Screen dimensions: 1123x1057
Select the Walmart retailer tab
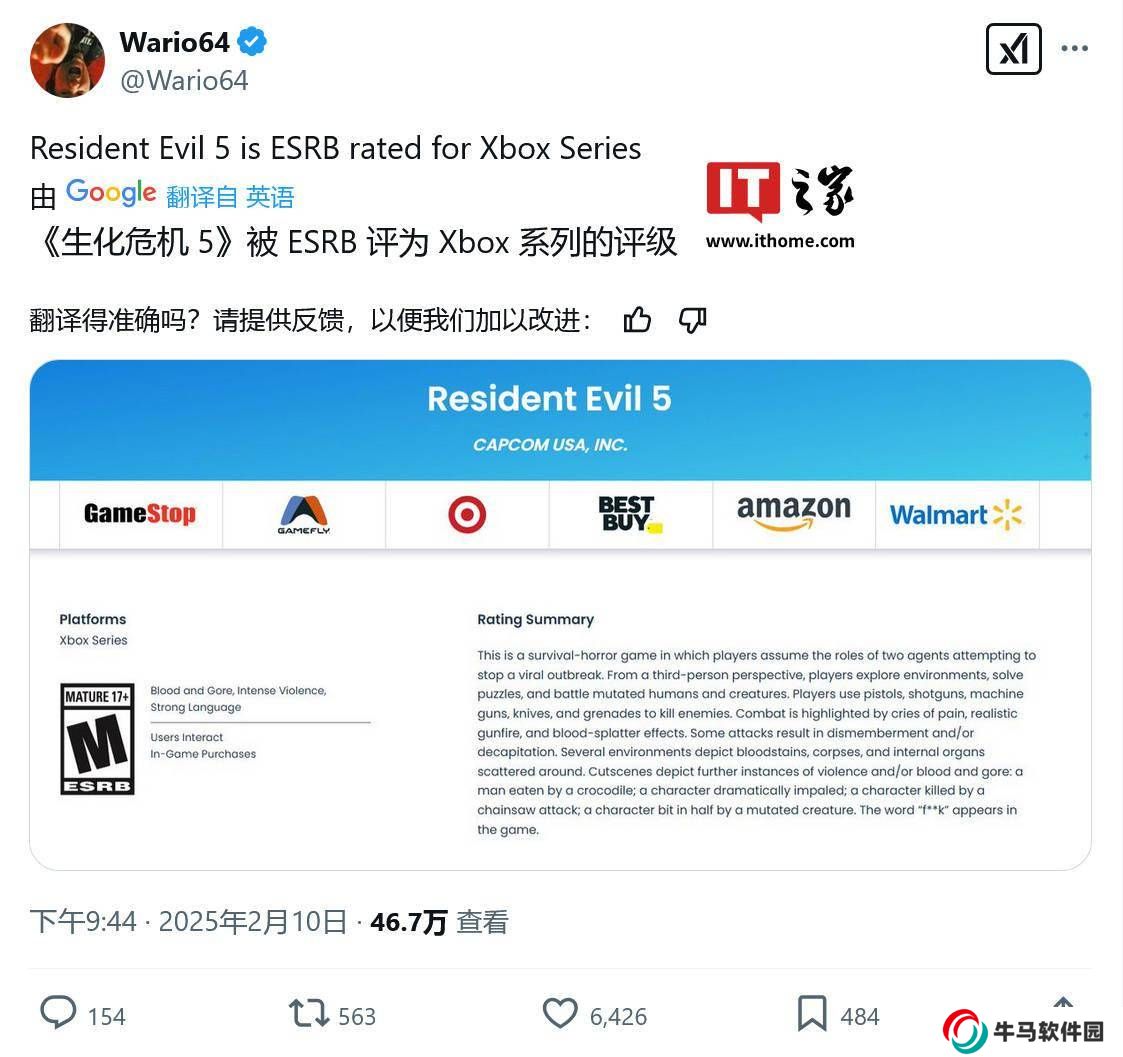click(957, 514)
